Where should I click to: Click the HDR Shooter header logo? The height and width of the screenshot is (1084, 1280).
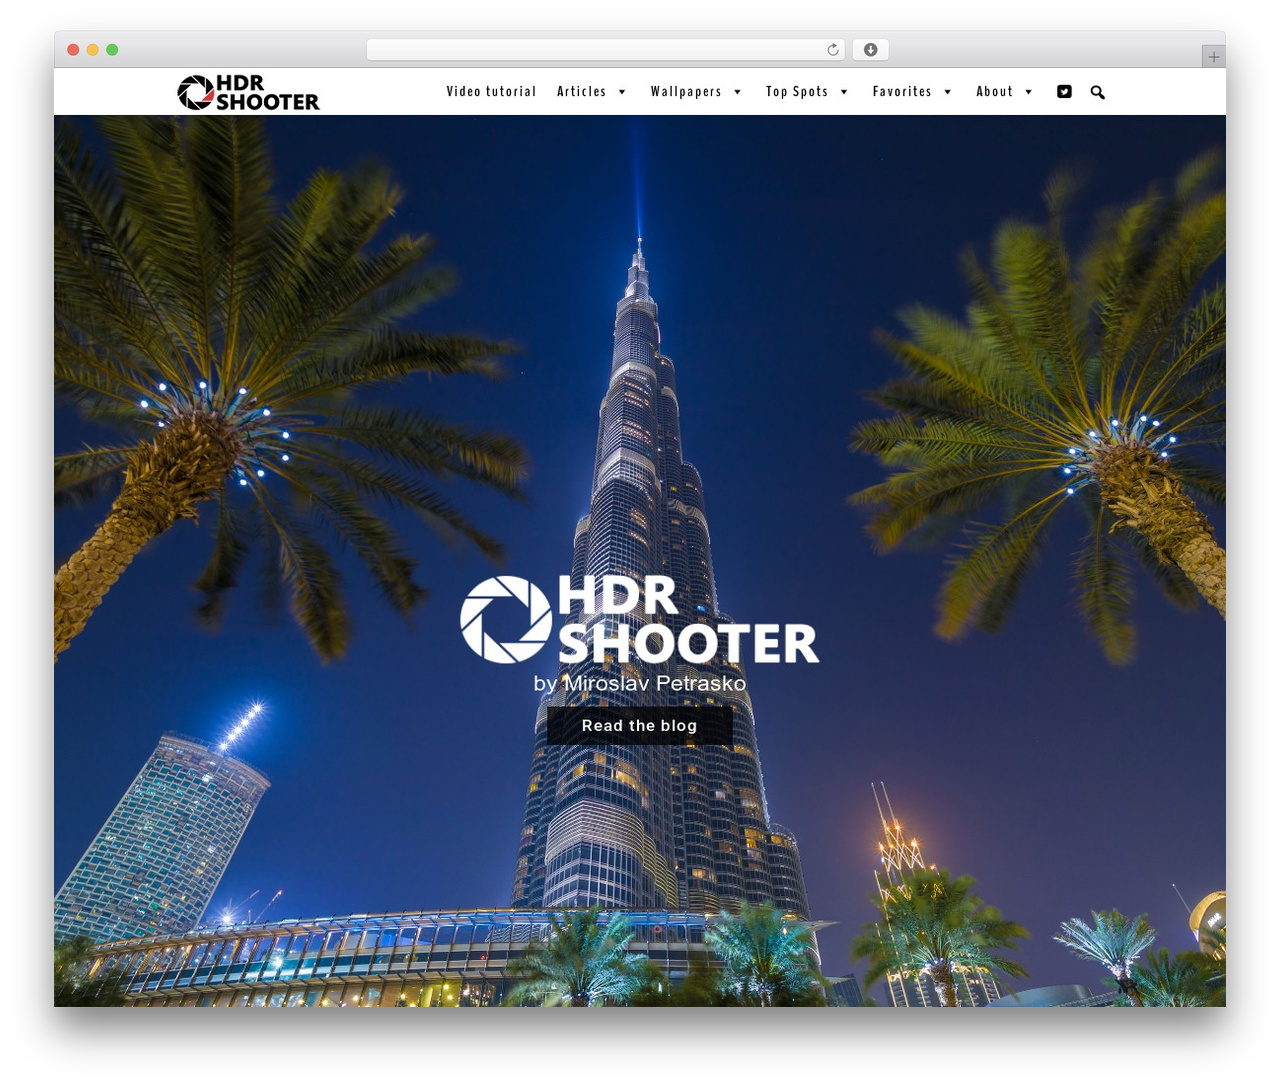coord(249,92)
